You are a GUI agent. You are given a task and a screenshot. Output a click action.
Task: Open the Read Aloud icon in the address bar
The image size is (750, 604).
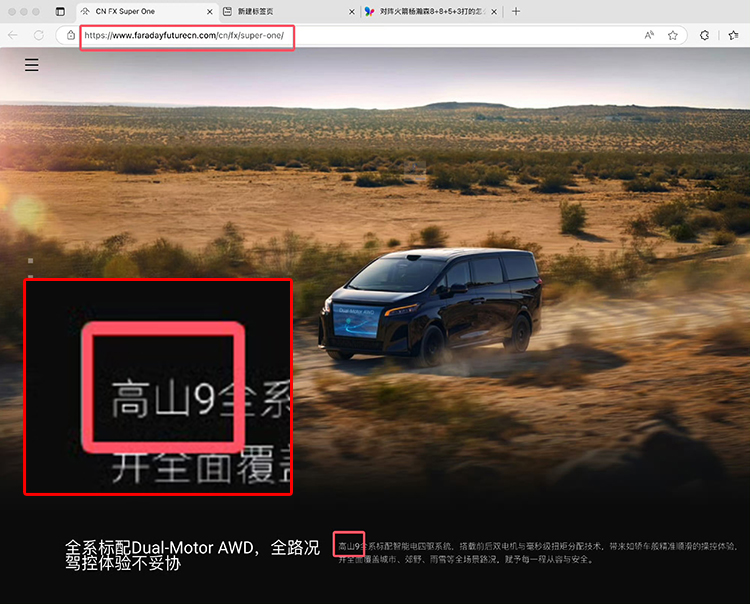pyautogui.click(x=649, y=35)
